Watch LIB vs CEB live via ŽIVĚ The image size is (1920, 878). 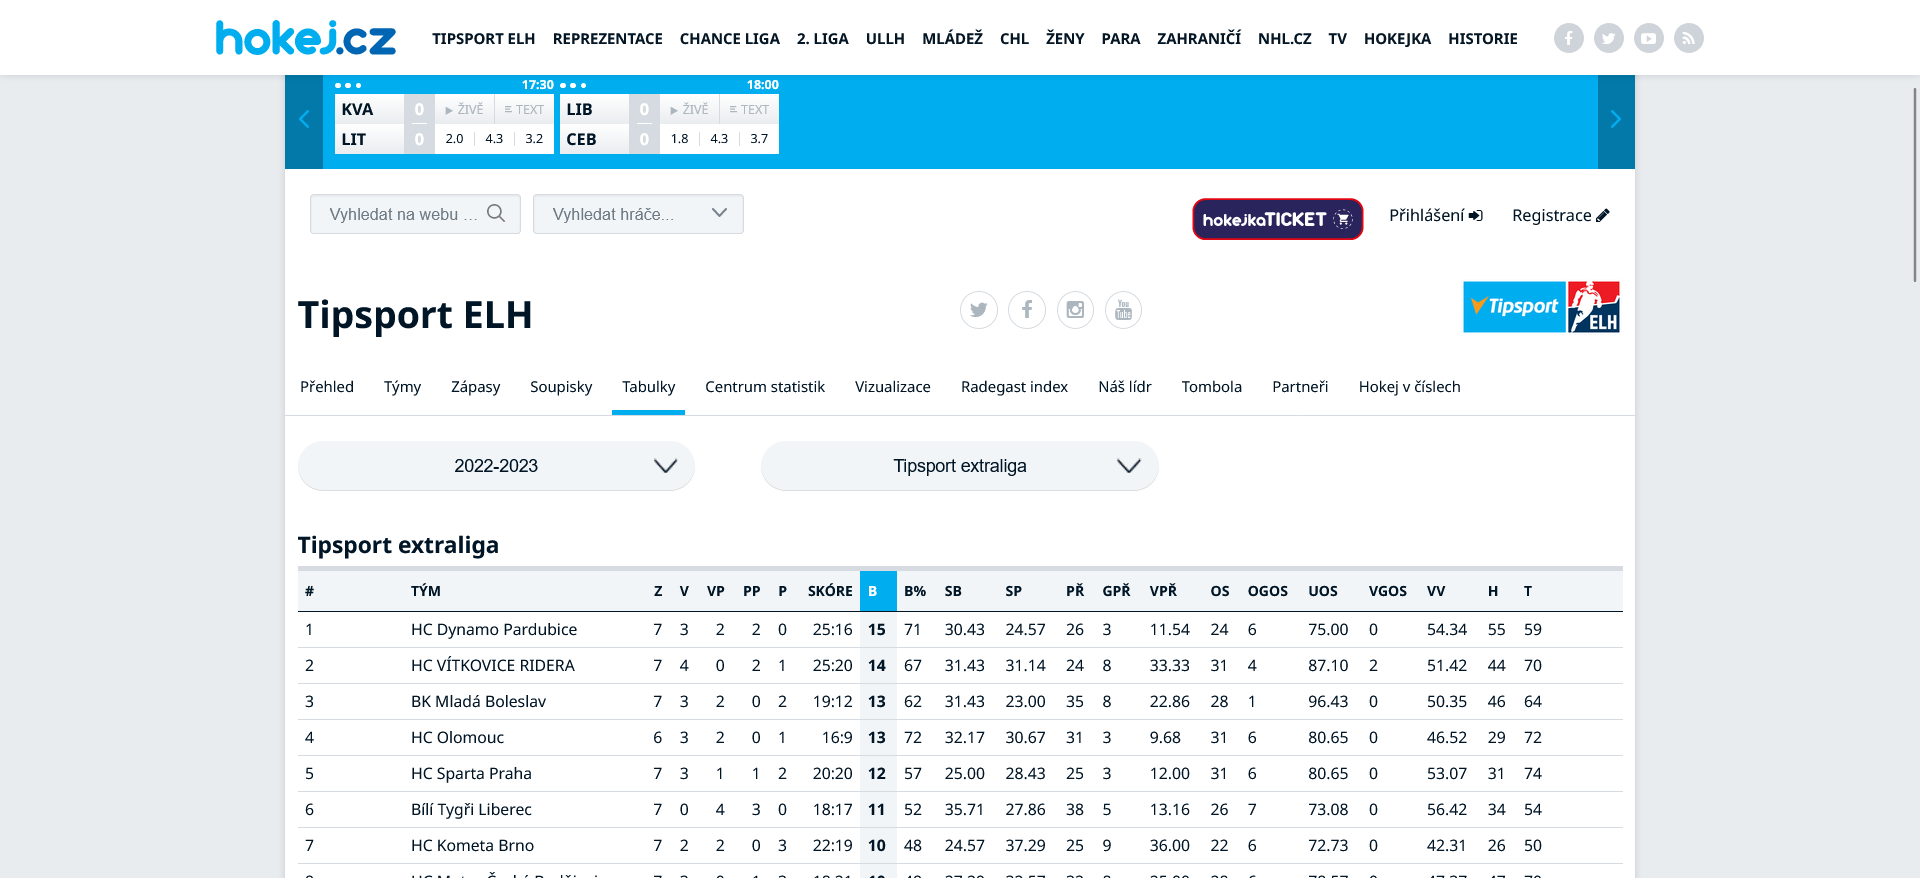[x=689, y=109]
